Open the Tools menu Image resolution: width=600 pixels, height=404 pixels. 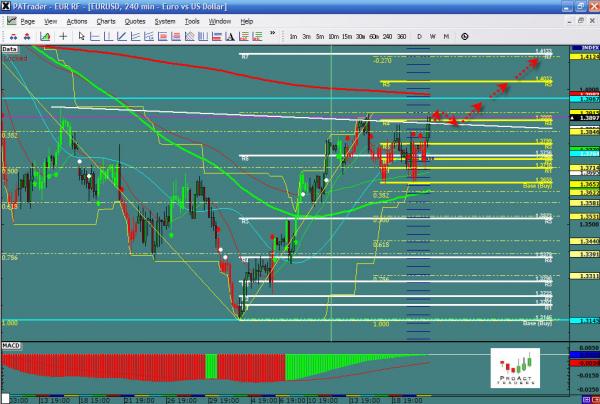pyautogui.click(x=192, y=21)
